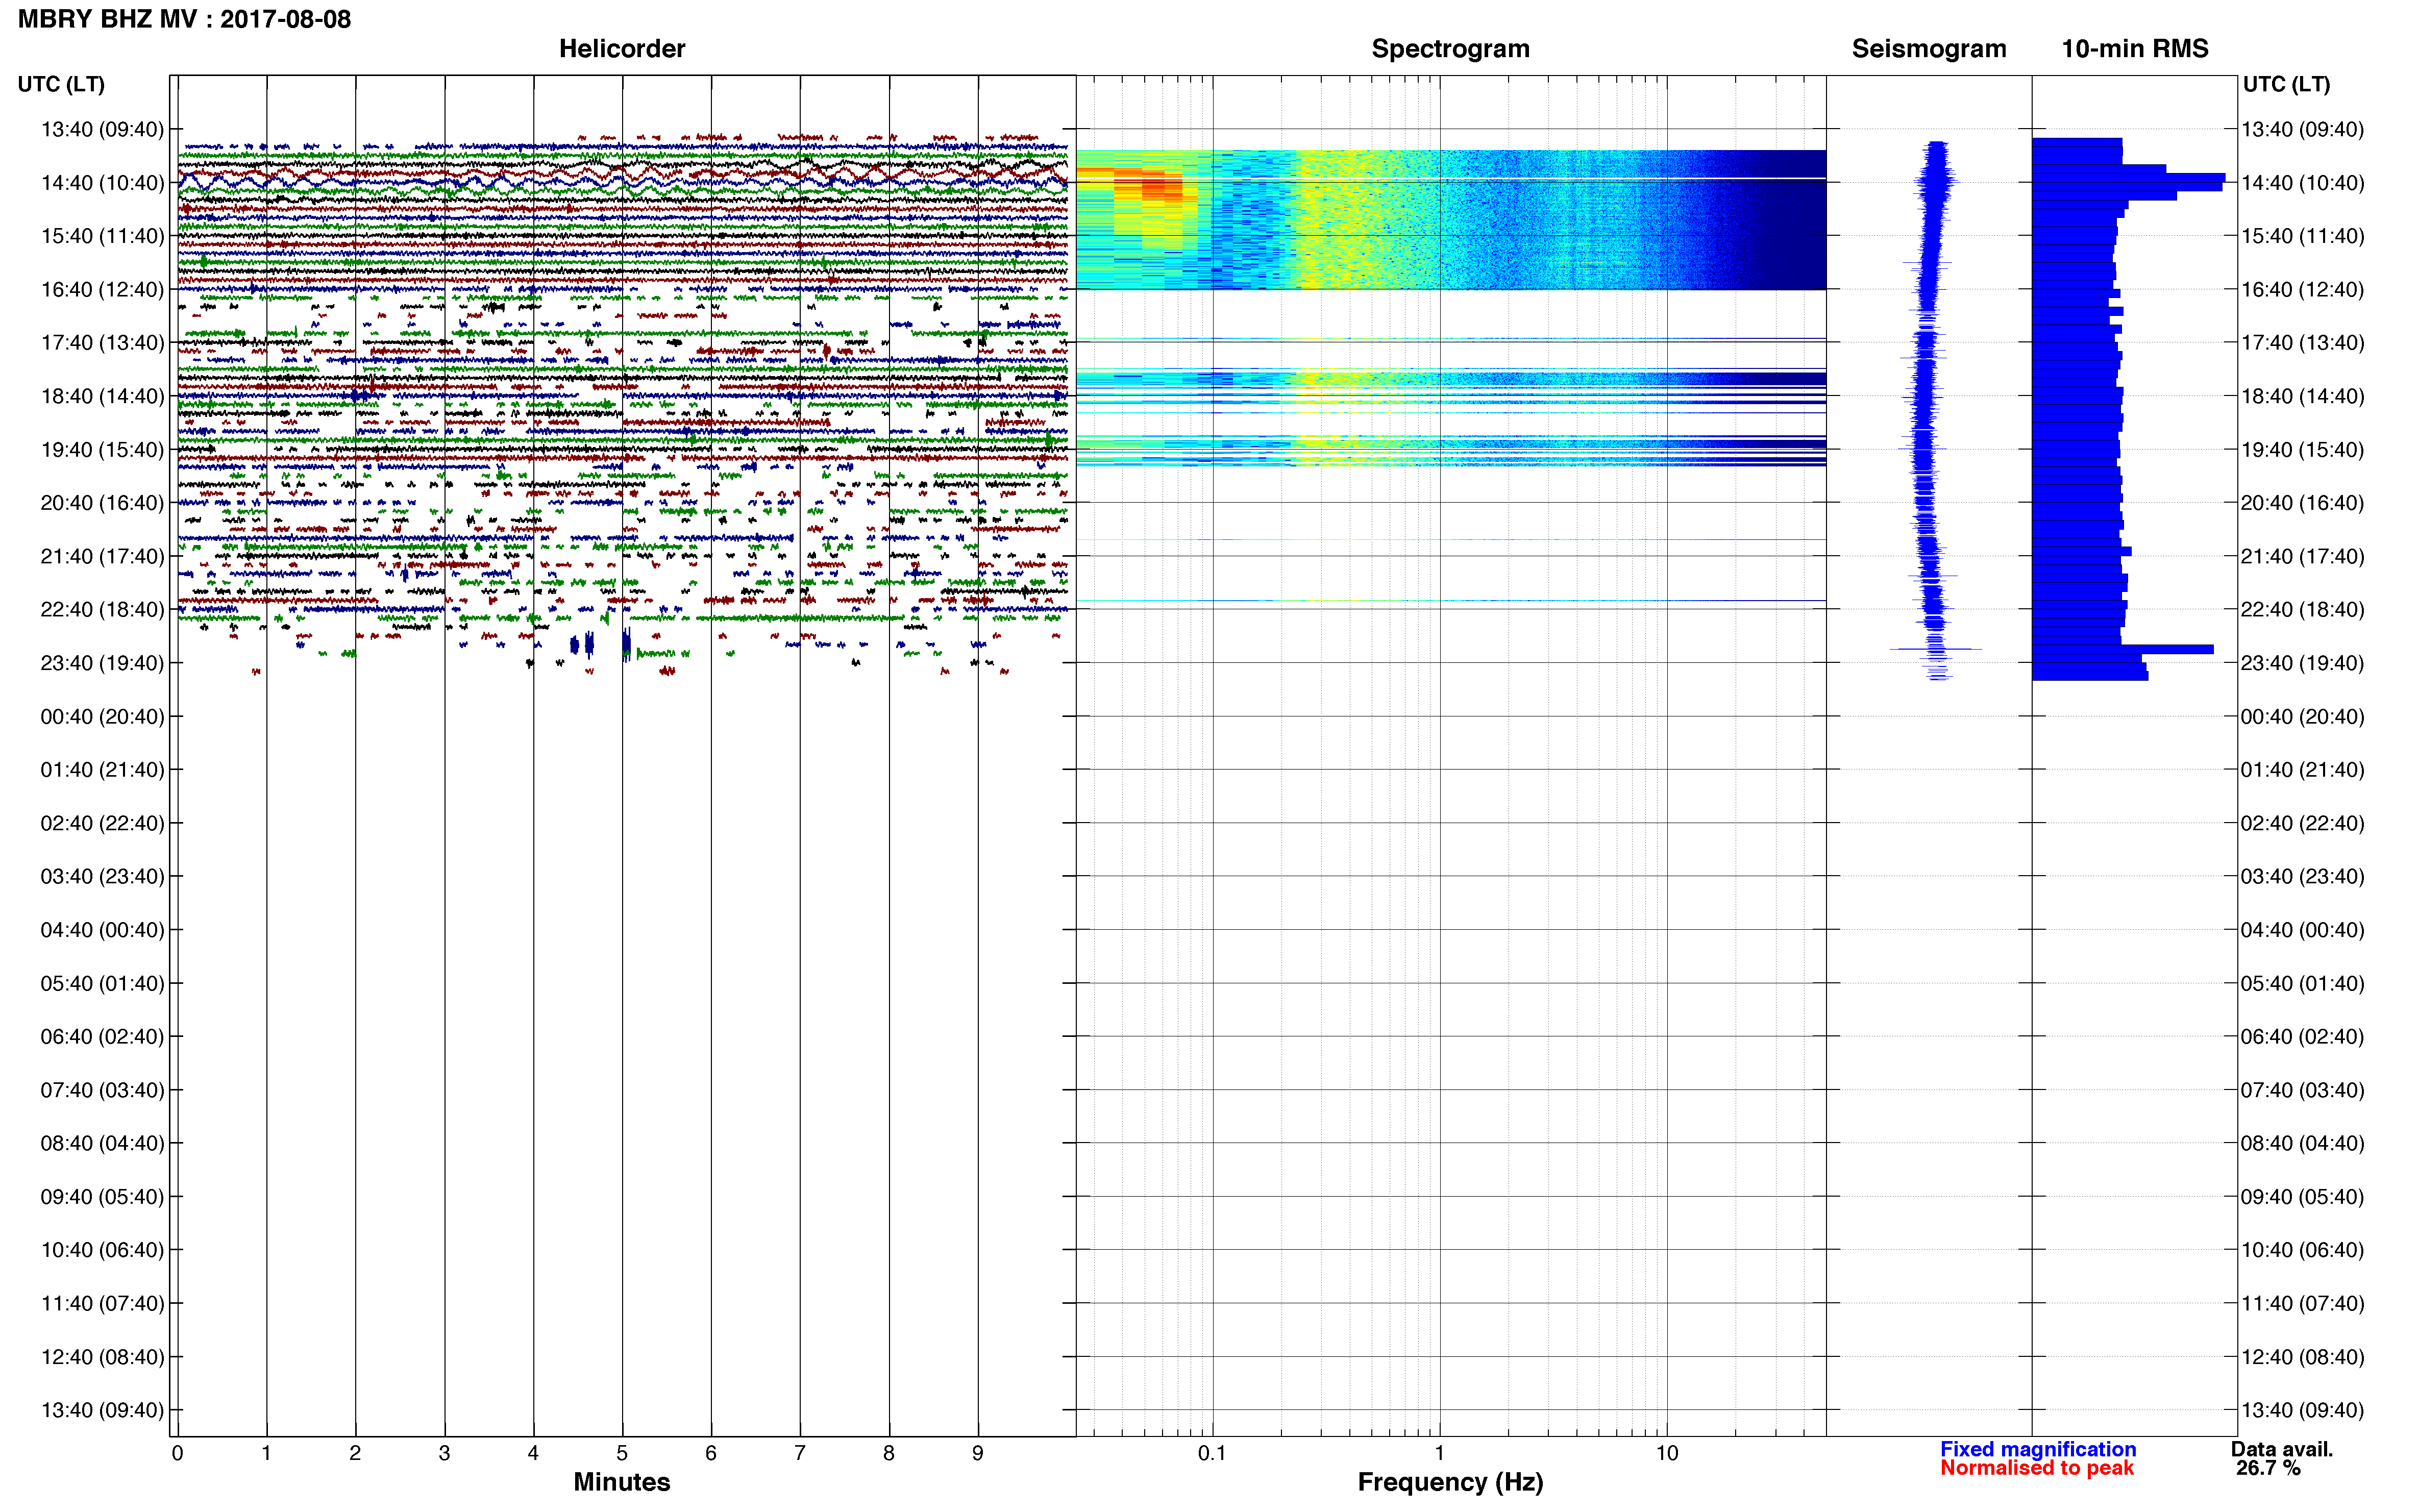Click right-axis time label "07:40 (03:40)"
2419x1512 pixels.
pyautogui.click(x=2302, y=1090)
